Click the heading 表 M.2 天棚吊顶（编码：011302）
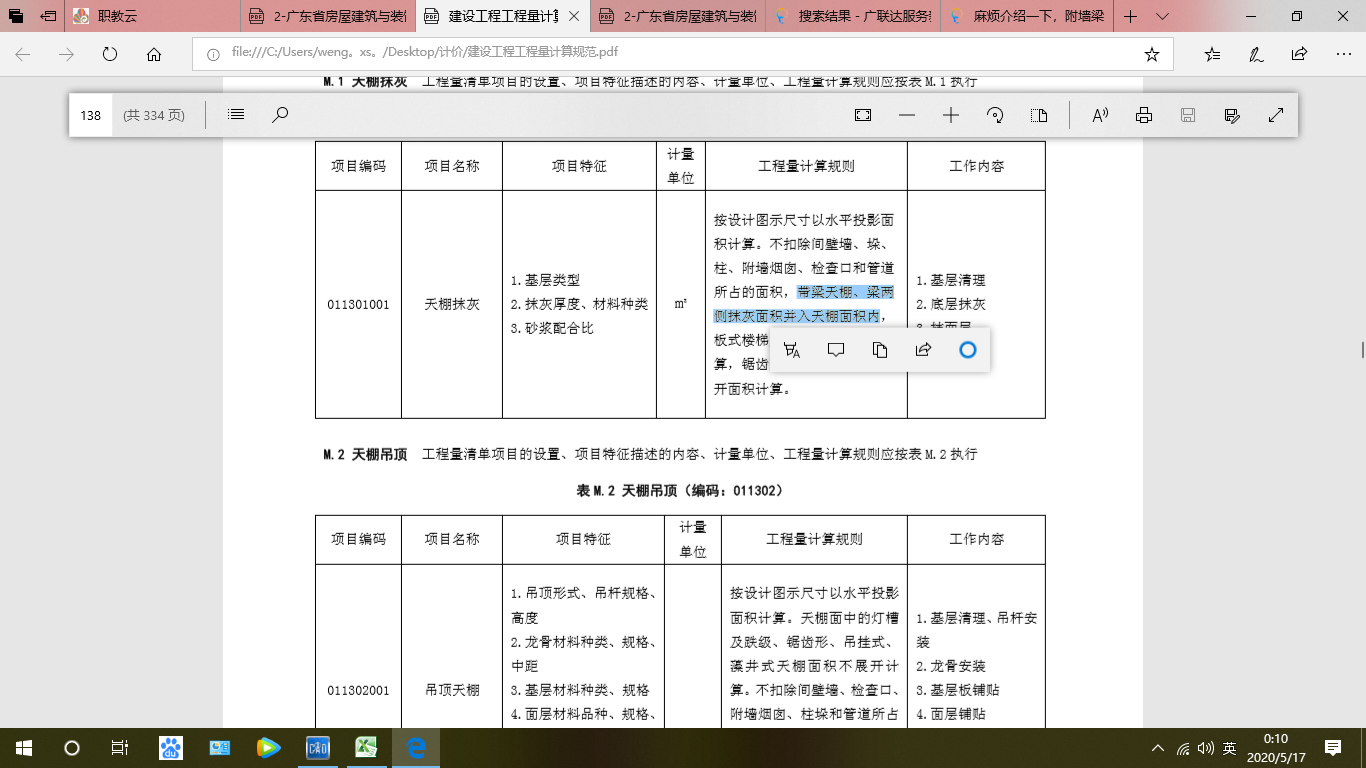The image size is (1366, 768). [x=680, y=491]
